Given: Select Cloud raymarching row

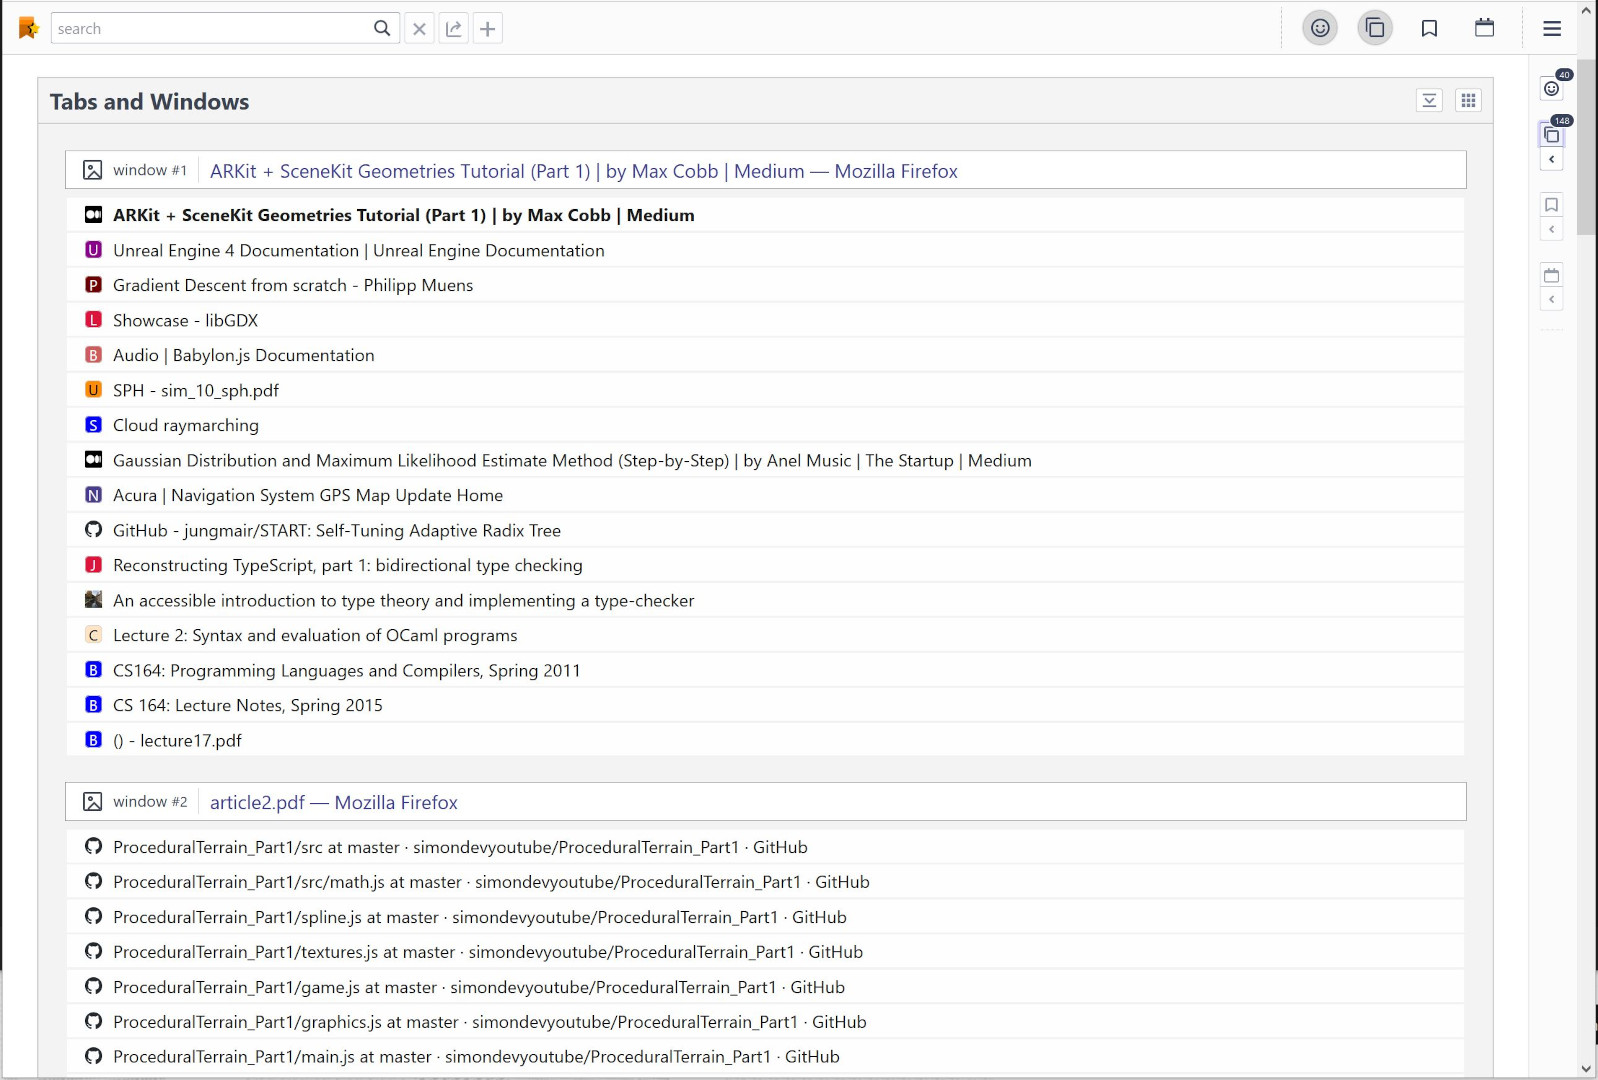Looking at the screenshot, I should pos(766,425).
